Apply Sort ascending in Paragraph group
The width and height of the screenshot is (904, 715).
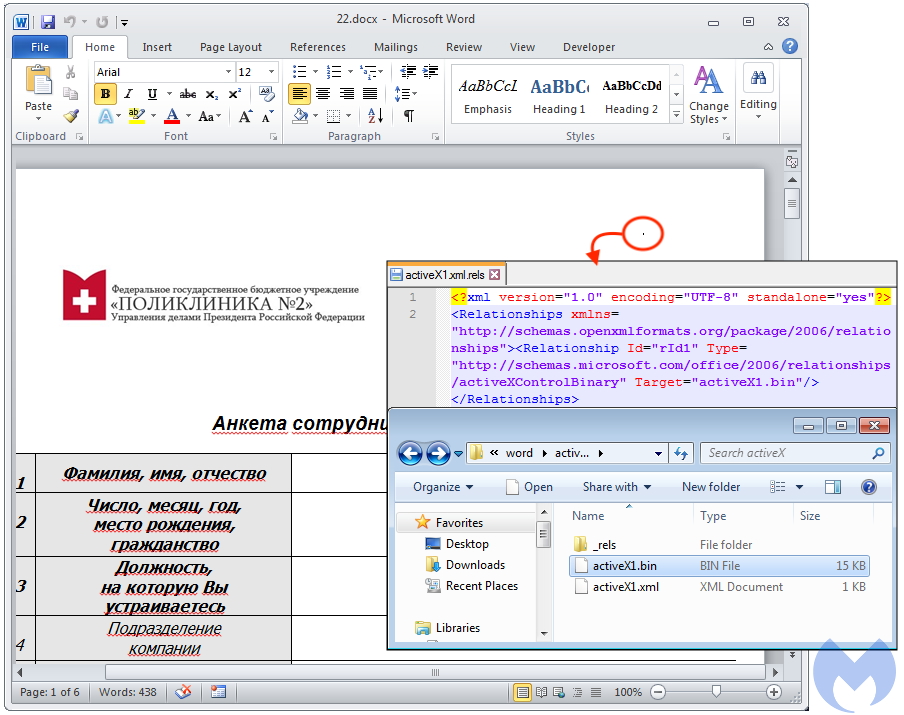(376, 114)
